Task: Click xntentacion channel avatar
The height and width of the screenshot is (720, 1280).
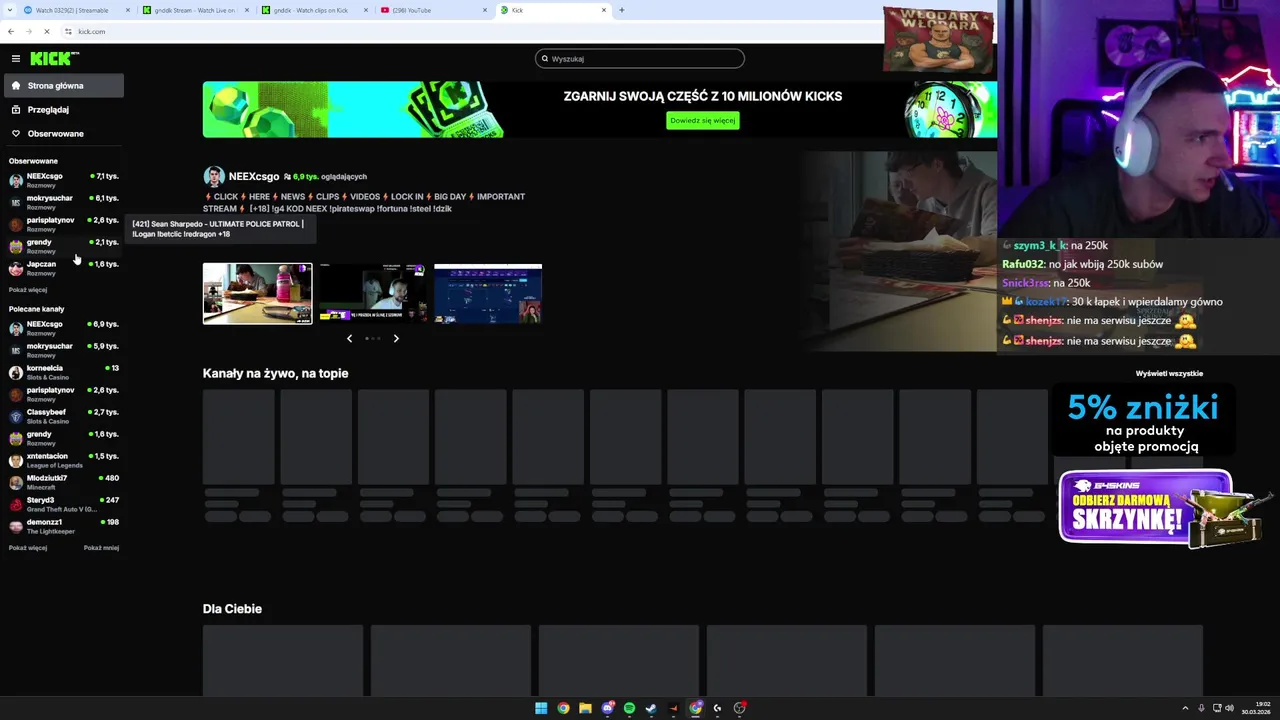Action: (x=16, y=460)
